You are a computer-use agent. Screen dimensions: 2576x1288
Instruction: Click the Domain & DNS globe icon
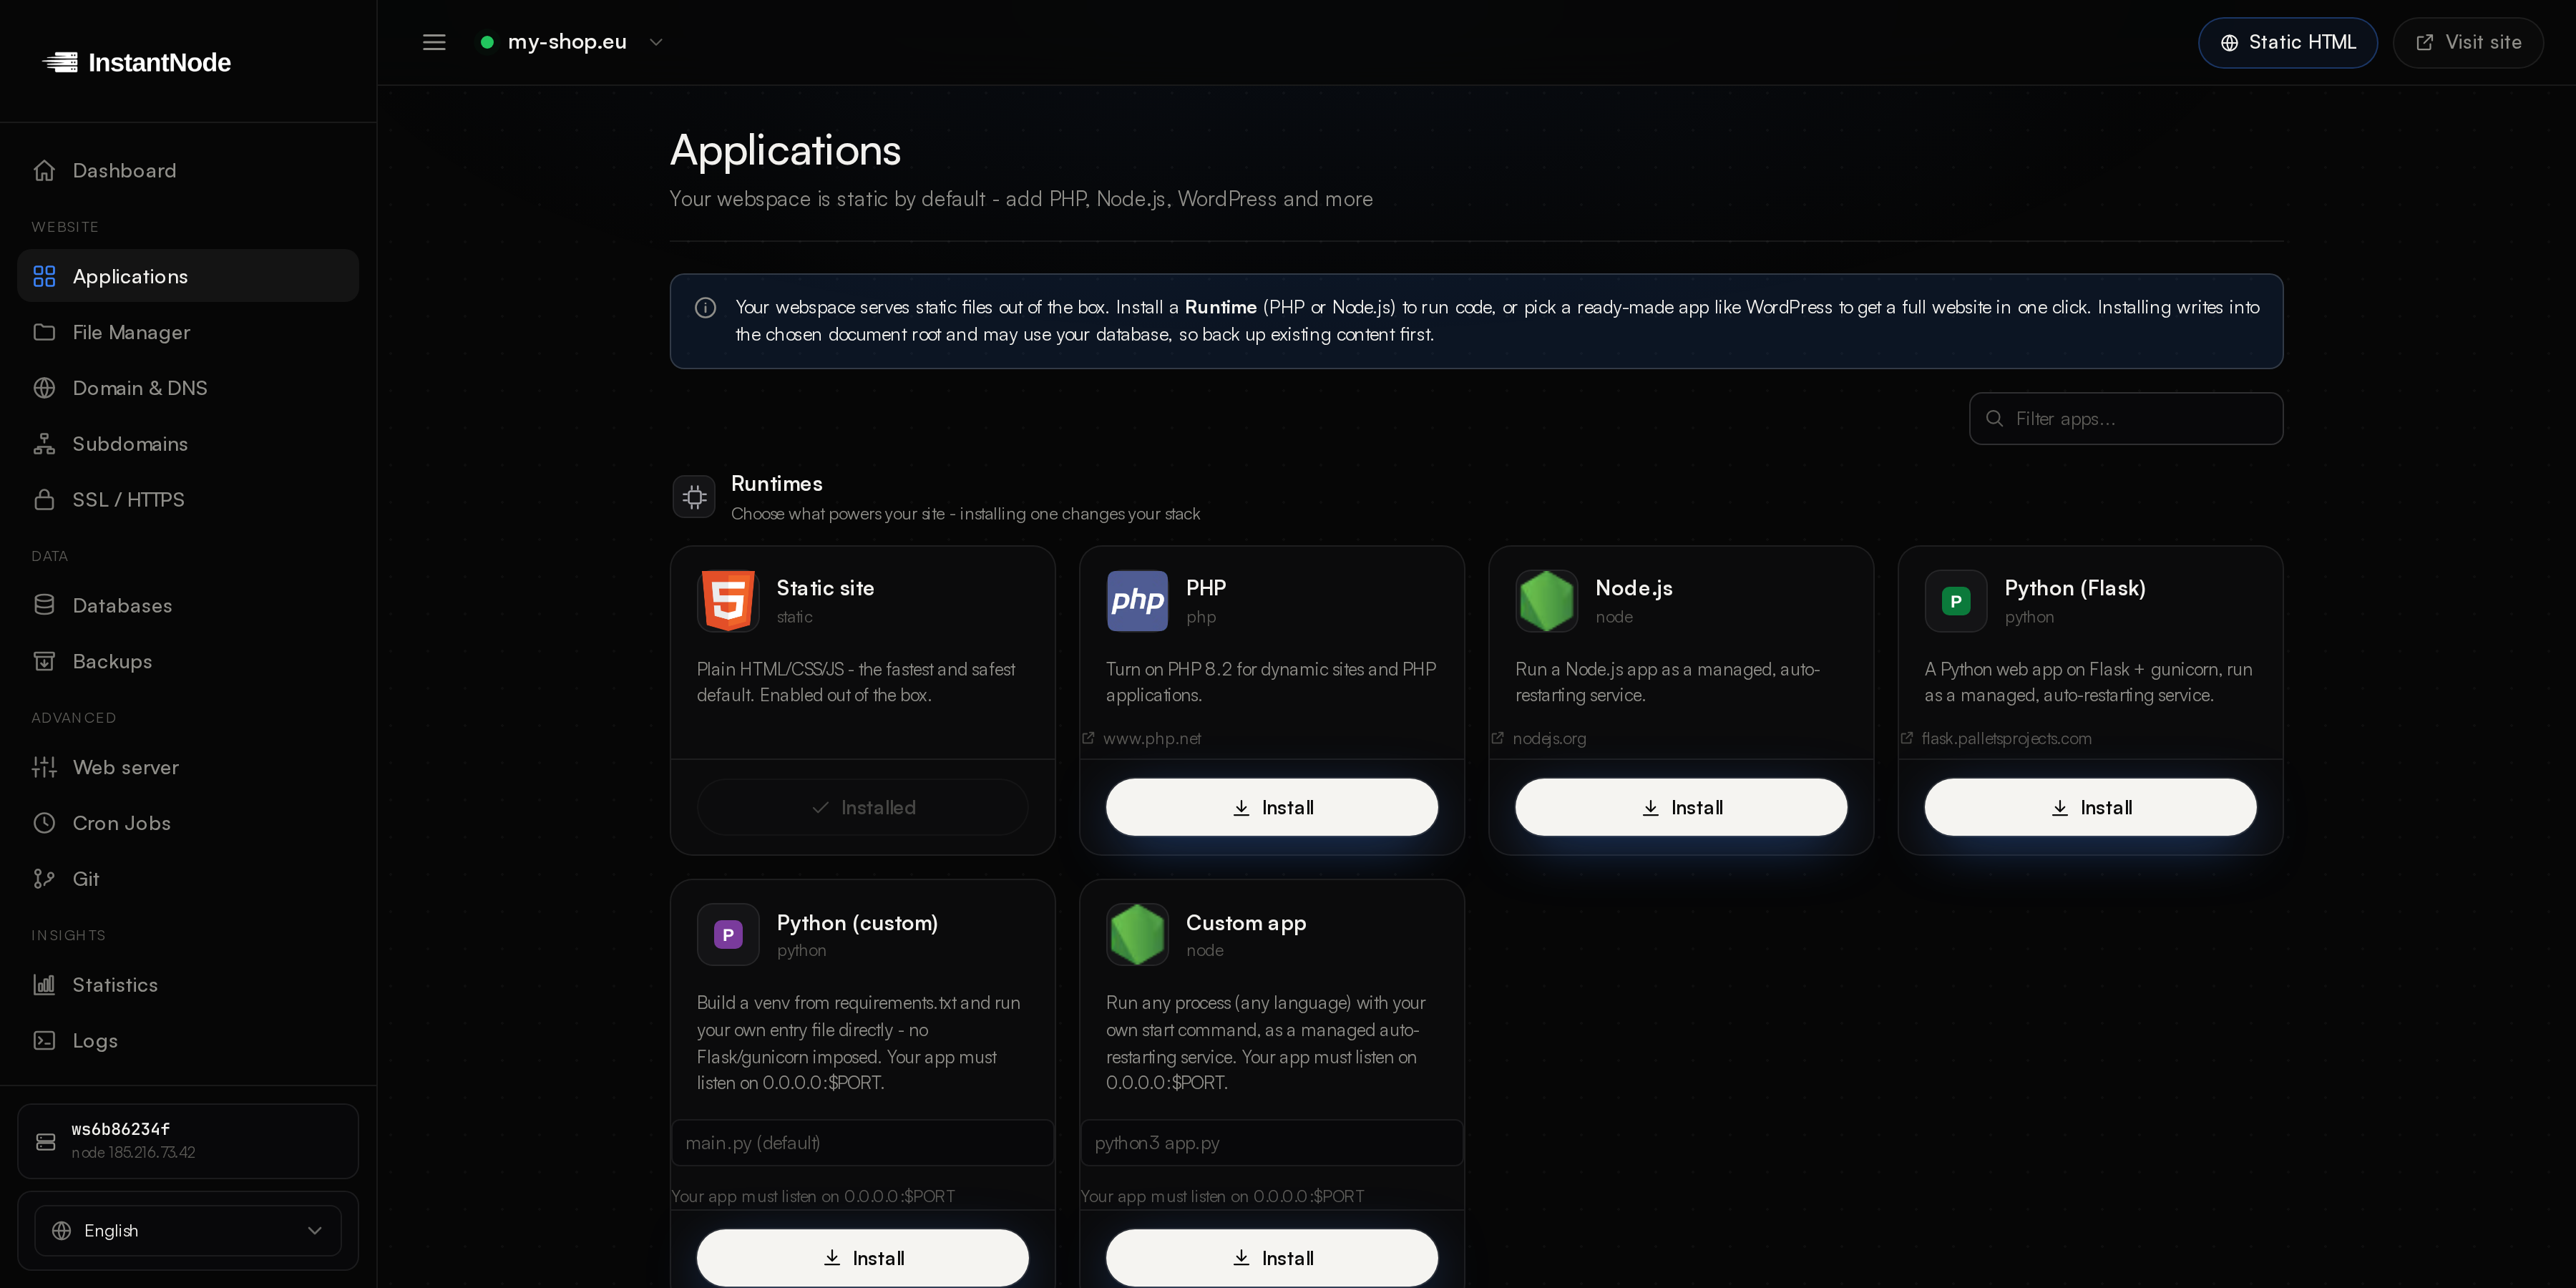click(44, 387)
